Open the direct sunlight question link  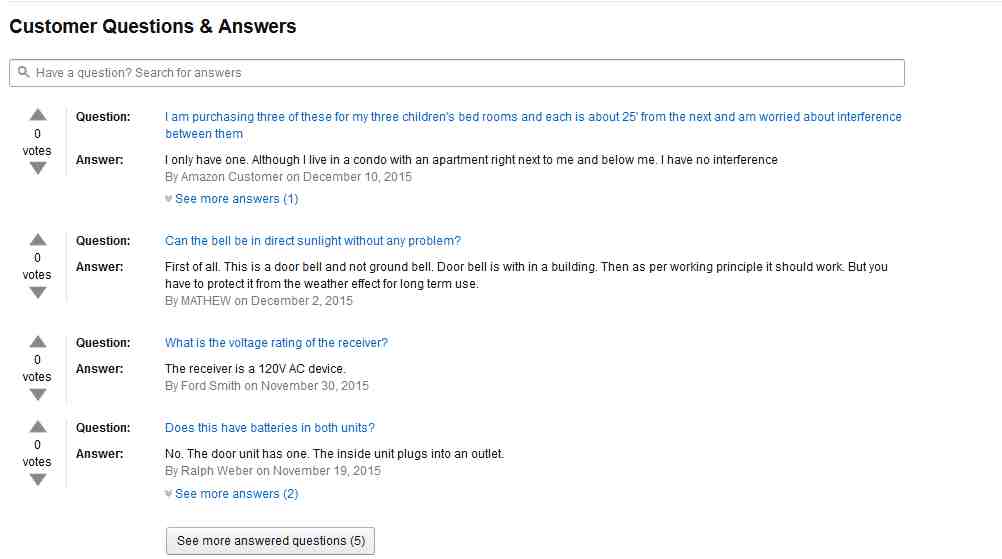(312, 241)
